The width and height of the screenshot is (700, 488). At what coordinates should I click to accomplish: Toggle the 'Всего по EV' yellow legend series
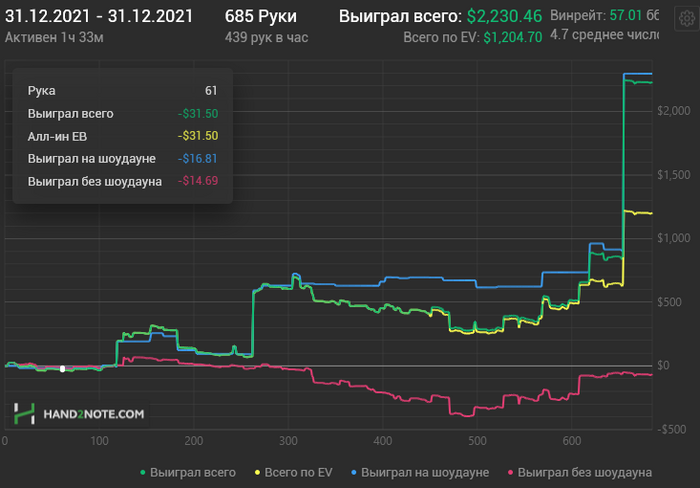coord(293,472)
